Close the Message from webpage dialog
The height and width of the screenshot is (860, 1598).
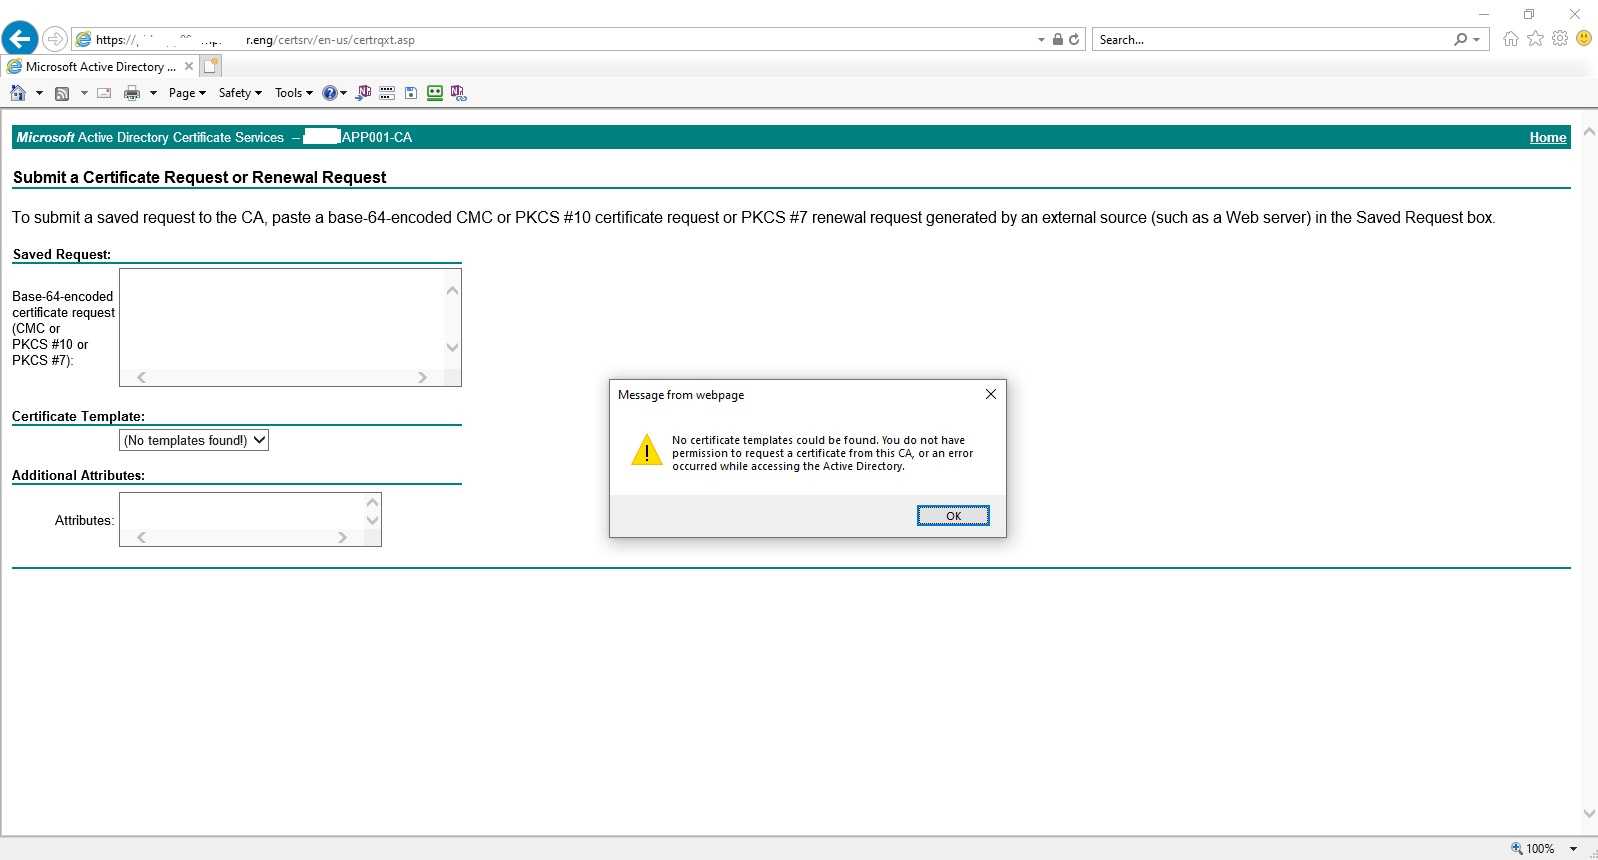990,394
